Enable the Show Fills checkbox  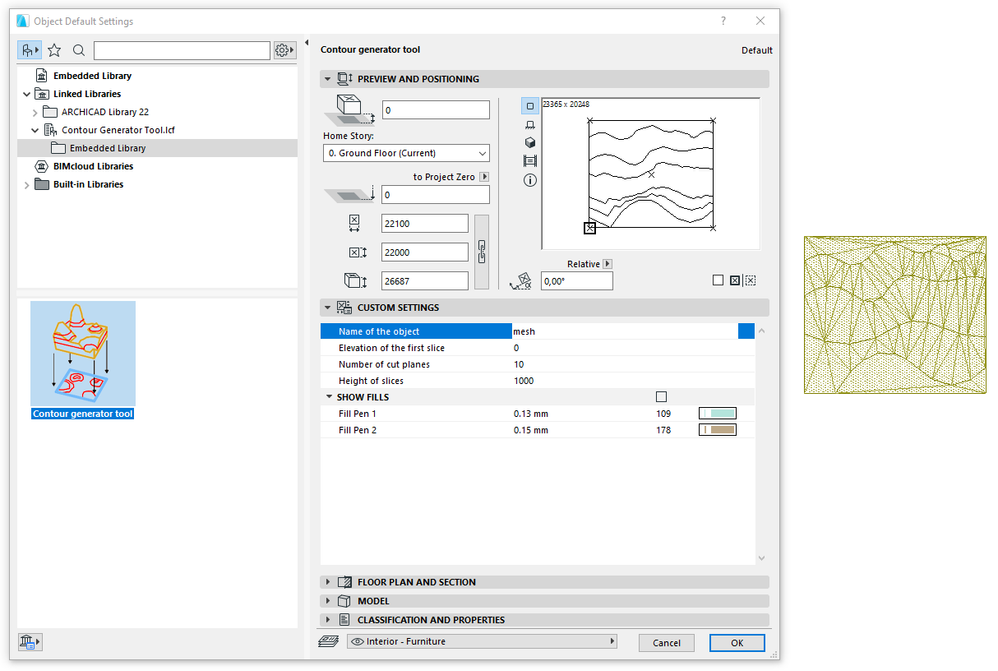tap(661, 397)
